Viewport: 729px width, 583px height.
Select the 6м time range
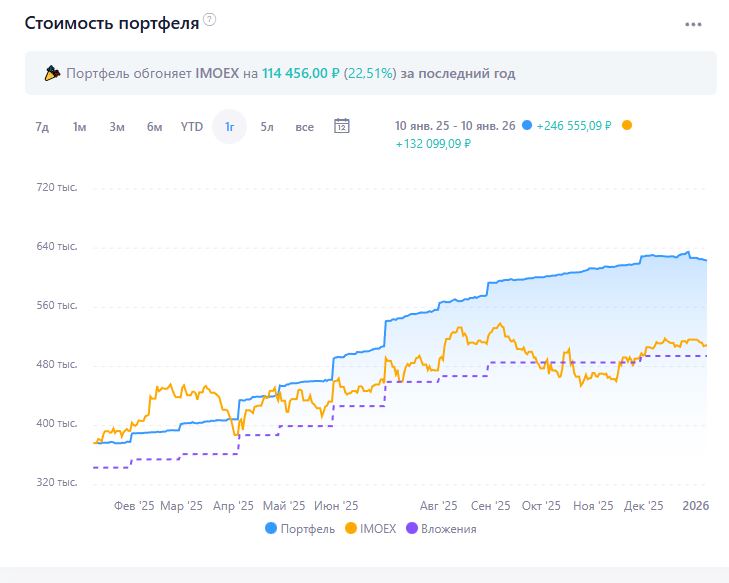pyautogui.click(x=154, y=127)
